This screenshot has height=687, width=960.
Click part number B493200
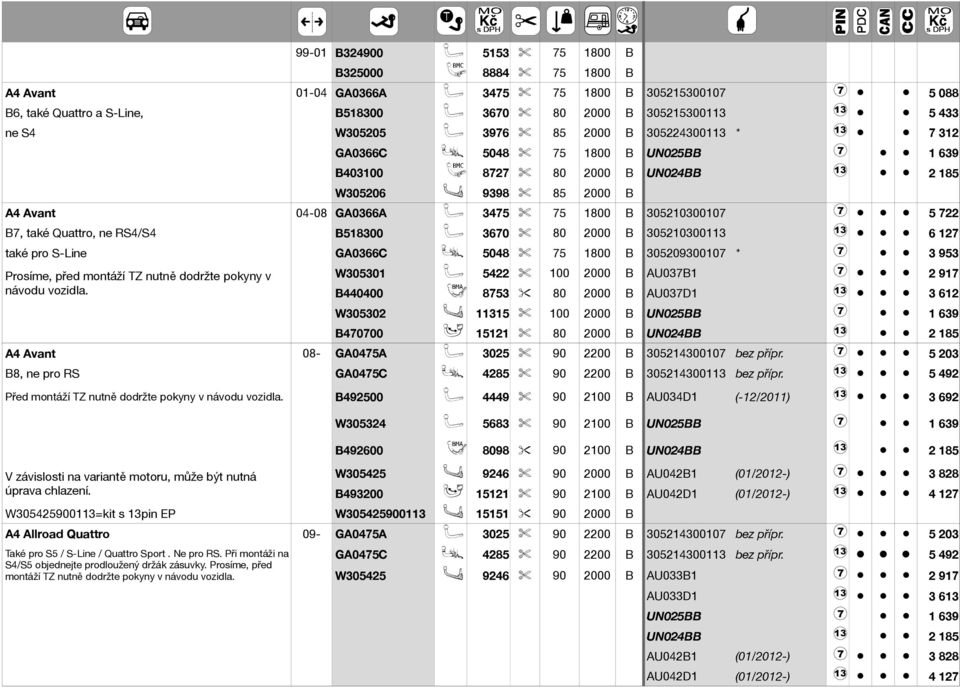359,494
